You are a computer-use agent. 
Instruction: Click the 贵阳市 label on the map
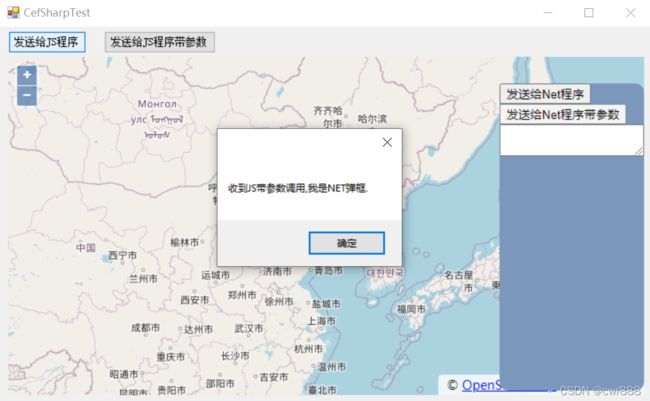coord(171,390)
